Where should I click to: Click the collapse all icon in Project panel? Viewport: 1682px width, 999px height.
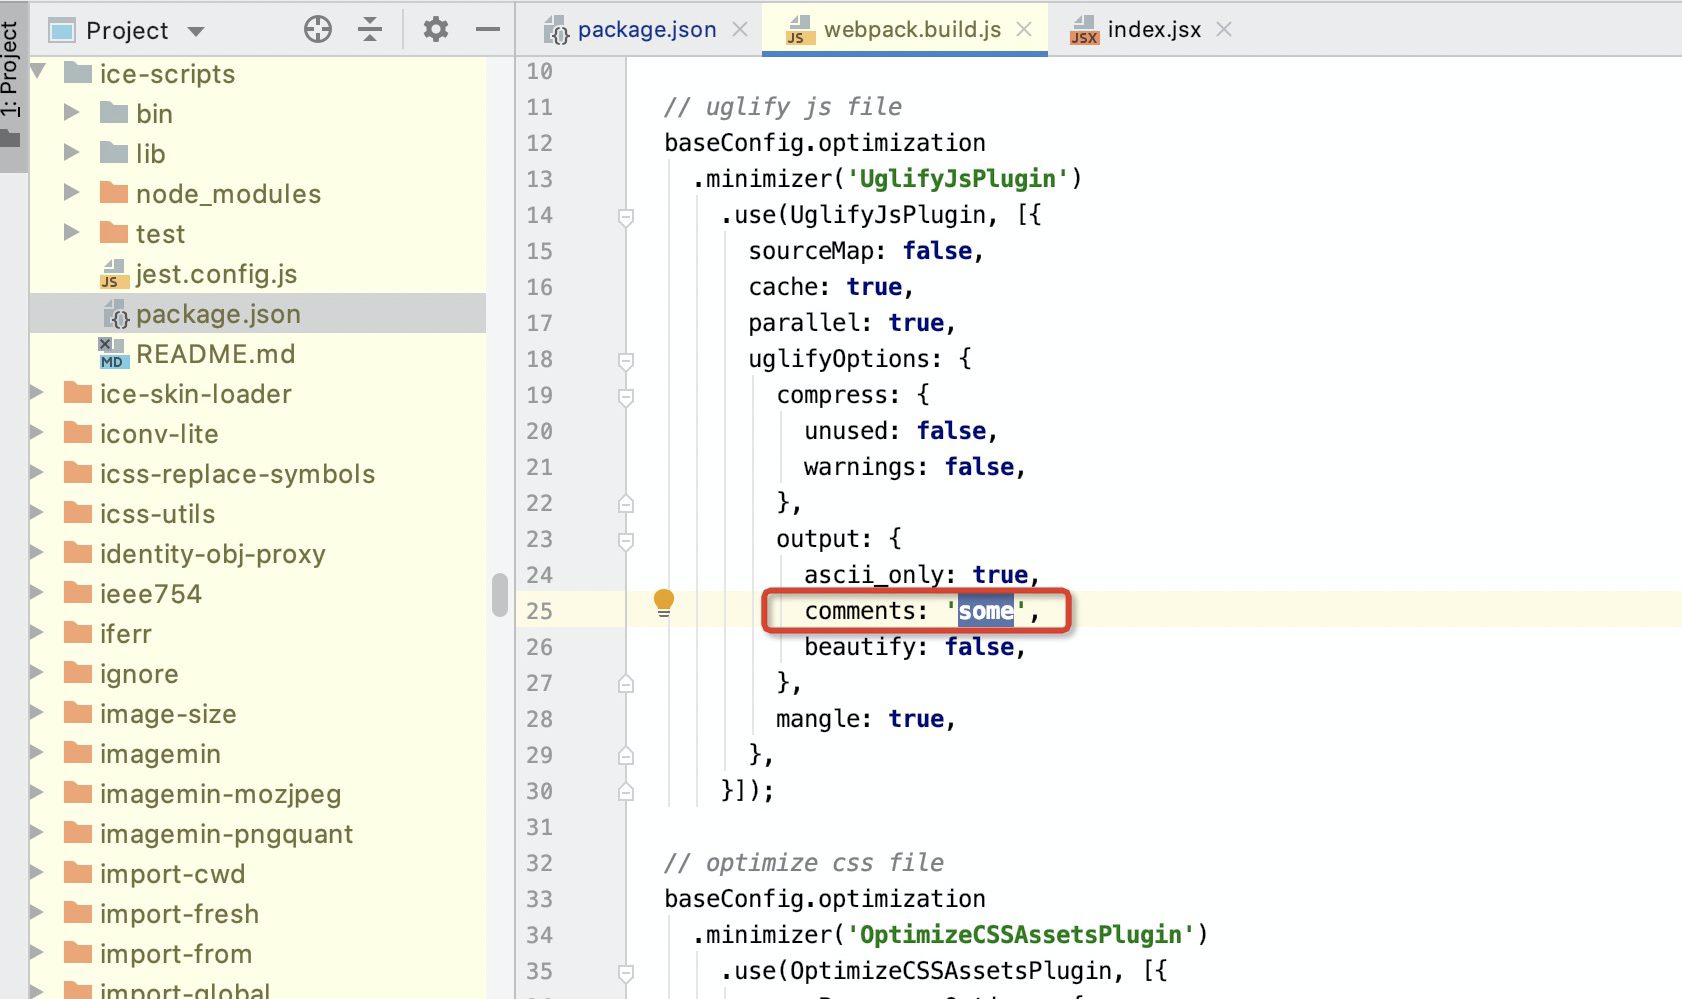click(370, 30)
